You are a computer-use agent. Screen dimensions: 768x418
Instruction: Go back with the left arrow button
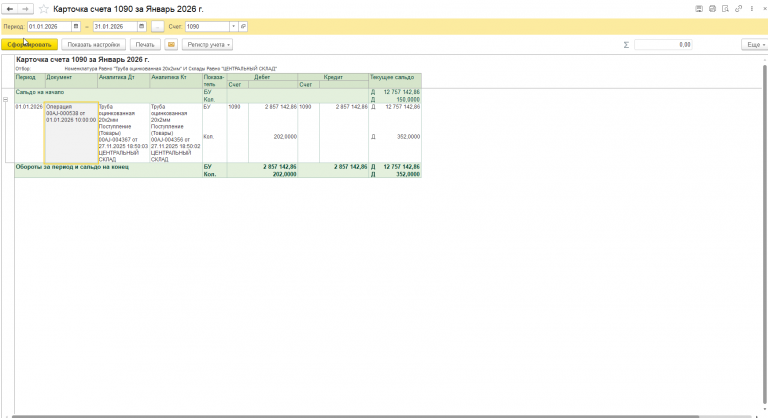tap(10, 9)
